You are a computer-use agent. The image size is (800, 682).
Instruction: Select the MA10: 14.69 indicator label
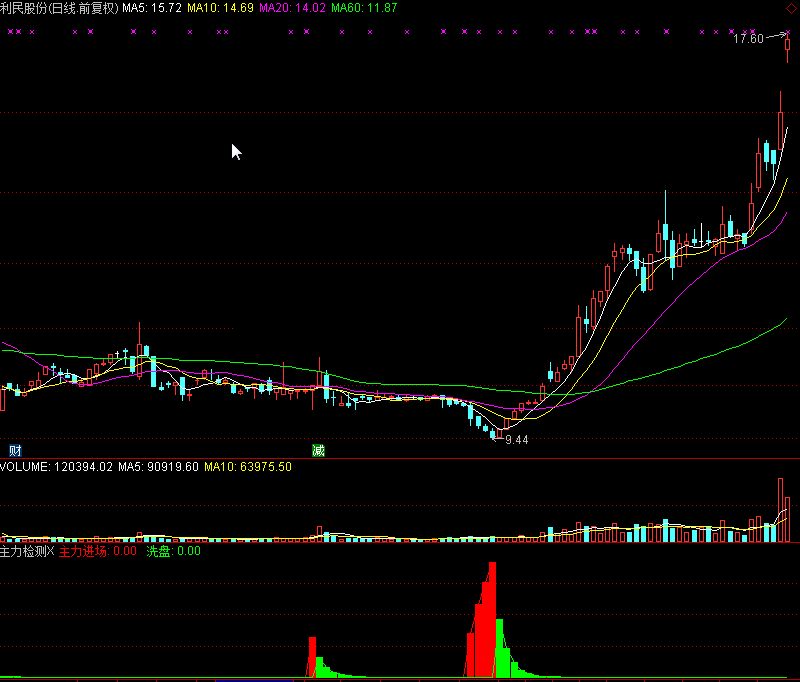[220, 8]
